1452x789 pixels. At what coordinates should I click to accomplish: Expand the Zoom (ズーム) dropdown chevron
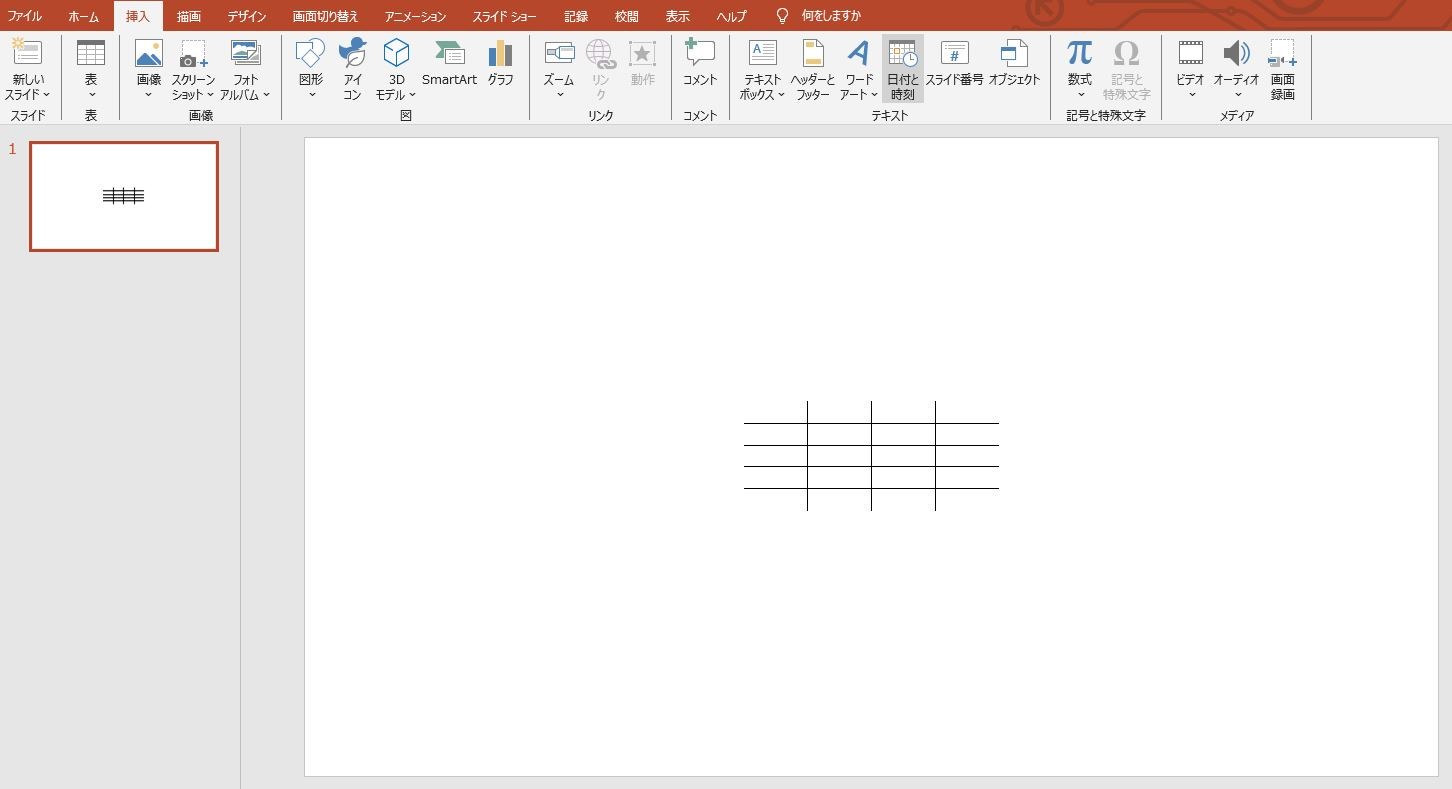pyautogui.click(x=559, y=95)
